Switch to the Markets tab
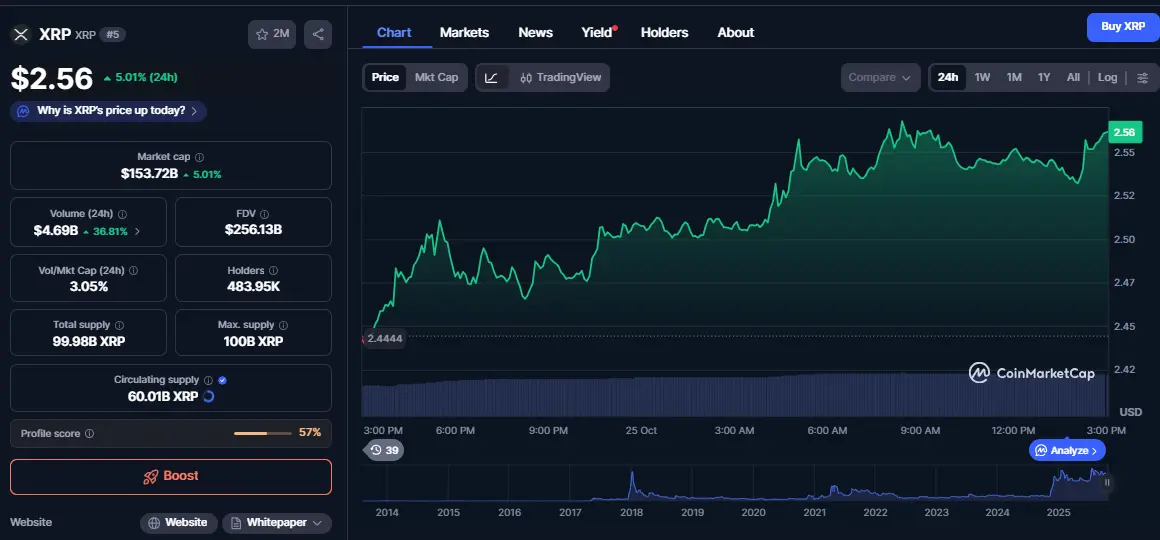The width and height of the screenshot is (1160, 540). (x=464, y=32)
